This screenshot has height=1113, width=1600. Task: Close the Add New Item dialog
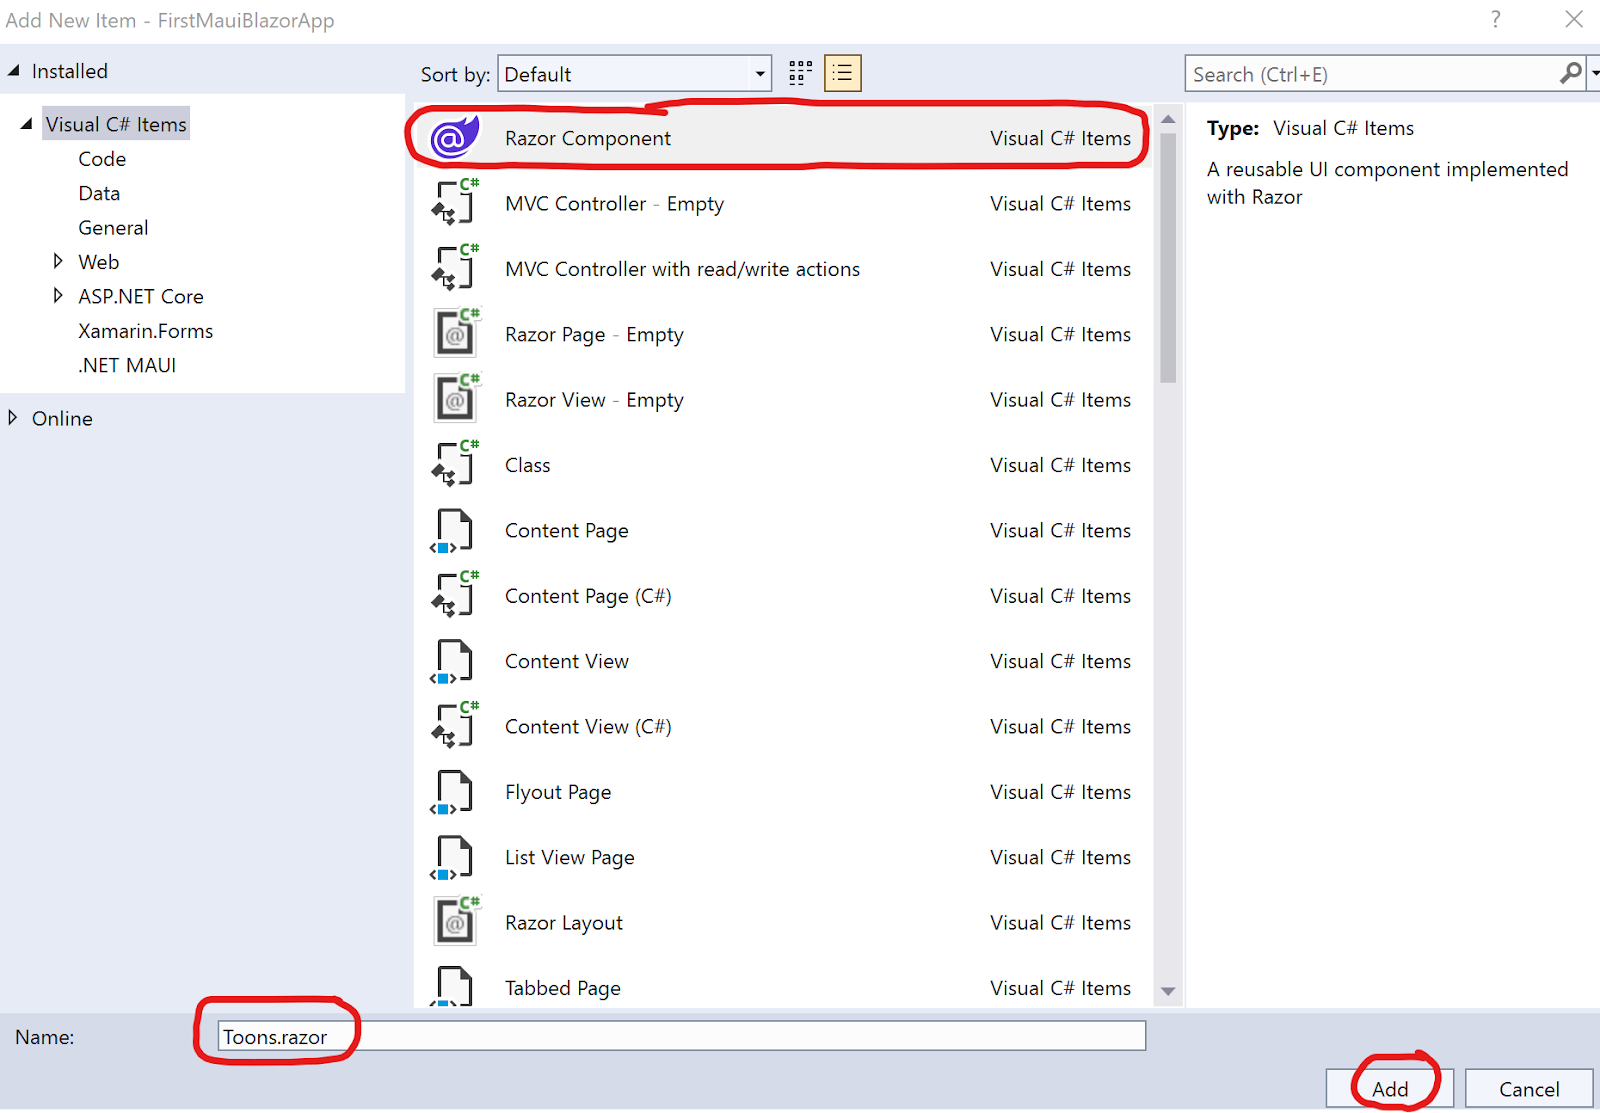point(1574,19)
